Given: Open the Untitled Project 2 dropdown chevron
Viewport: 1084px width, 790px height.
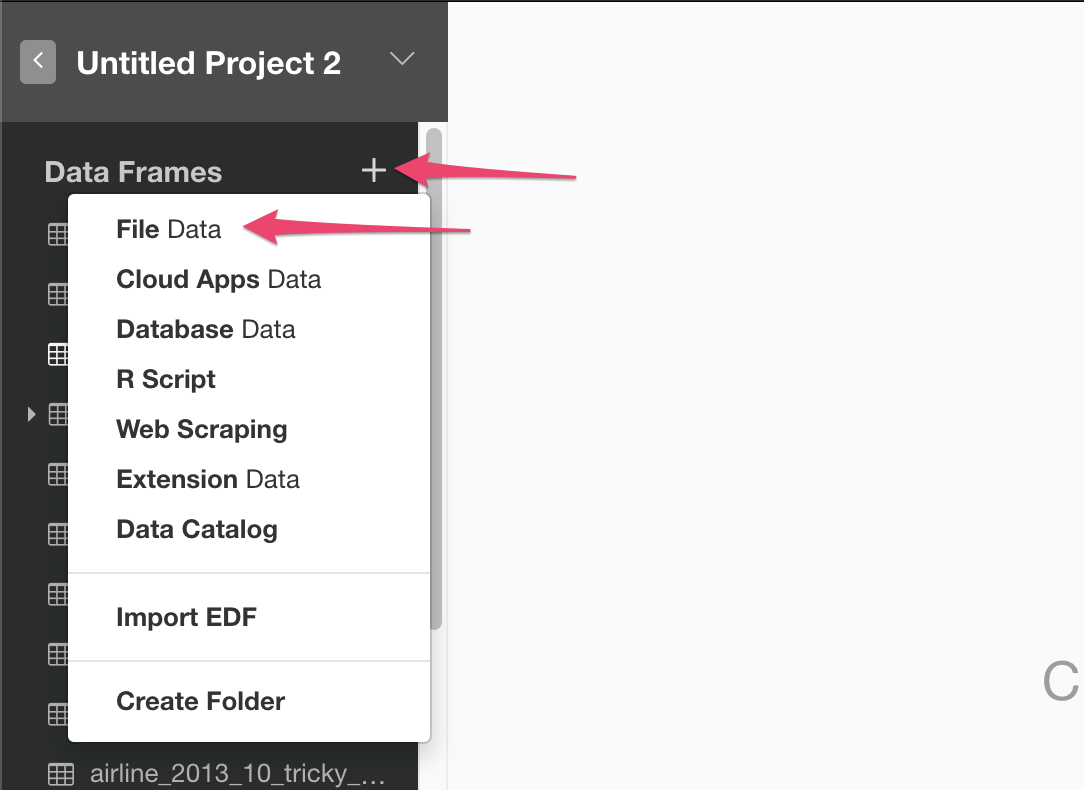Looking at the screenshot, I should click(x=402, y=59).
